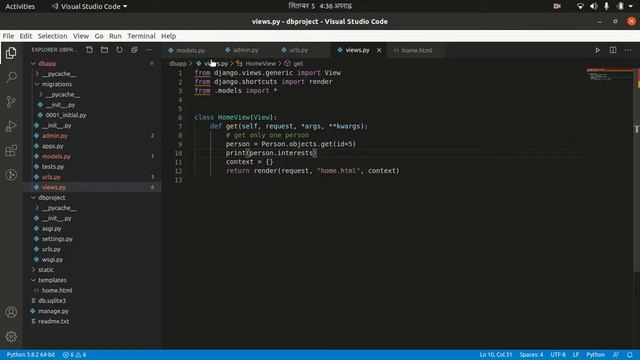This screenshot has height=360, width=640.
Task: Click Ln 10, Col 31 cursor position
Action: coord(496,355)
